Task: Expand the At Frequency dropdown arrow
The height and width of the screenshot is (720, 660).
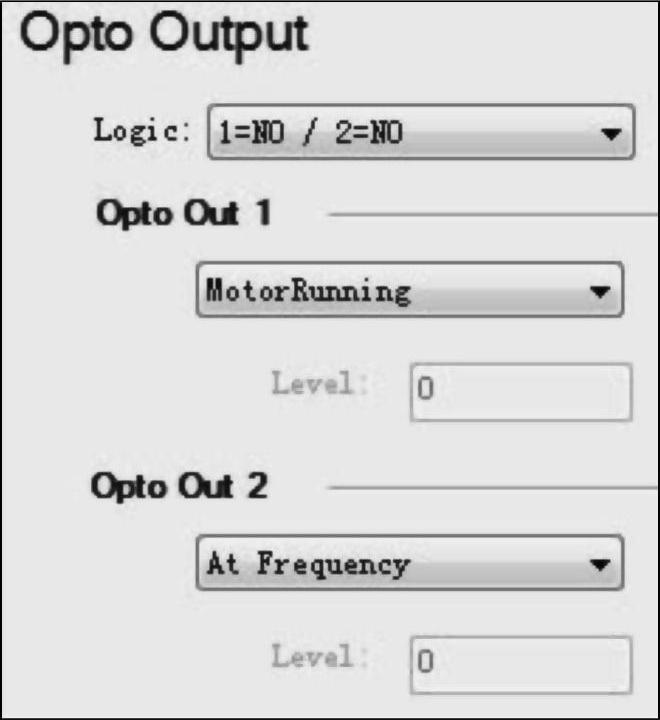Action: (x=599, y=565)
